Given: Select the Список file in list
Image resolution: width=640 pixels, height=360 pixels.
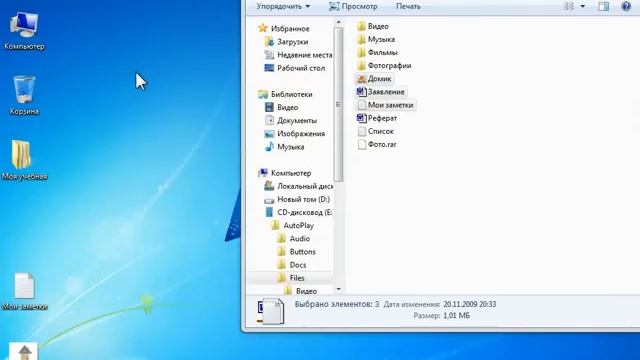Looking at the screenshot, I should tap(376, 131).
